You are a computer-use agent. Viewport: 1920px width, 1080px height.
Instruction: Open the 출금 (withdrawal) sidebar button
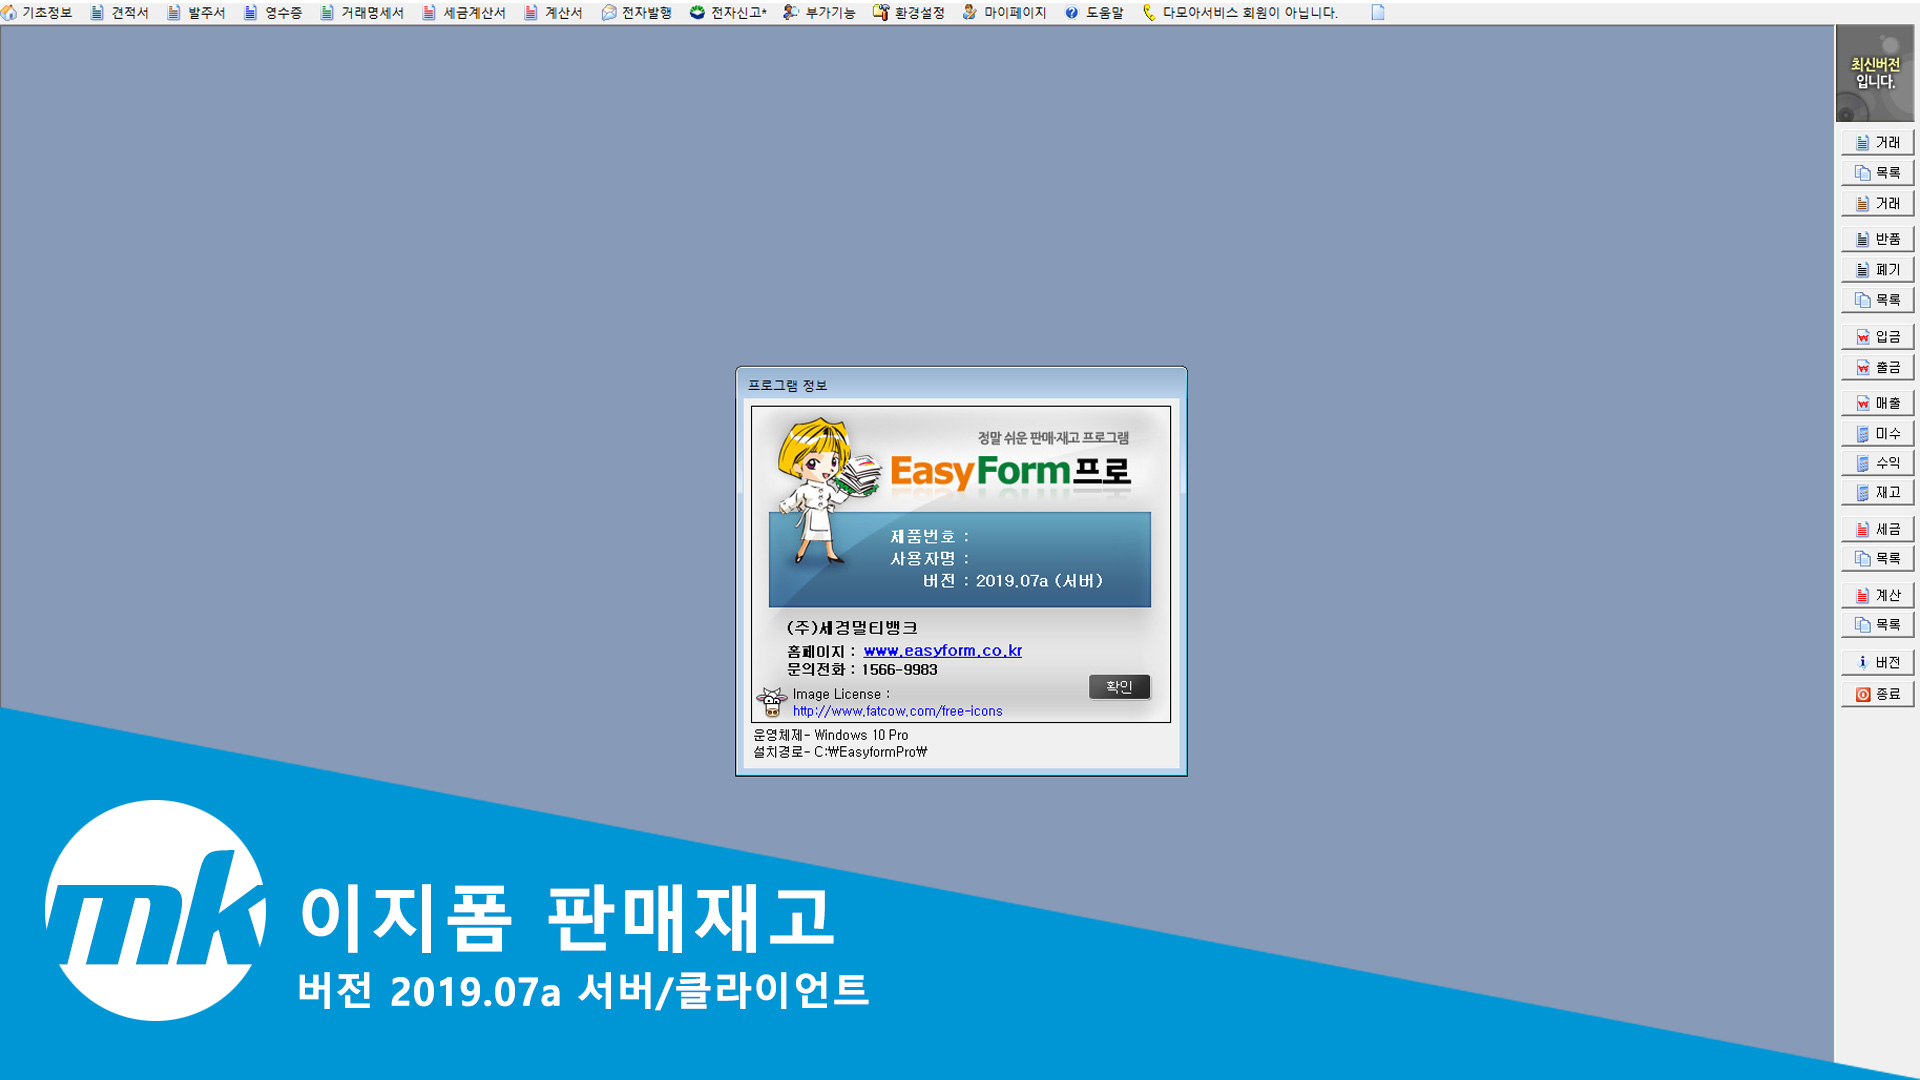click(x=1877, y=368)
